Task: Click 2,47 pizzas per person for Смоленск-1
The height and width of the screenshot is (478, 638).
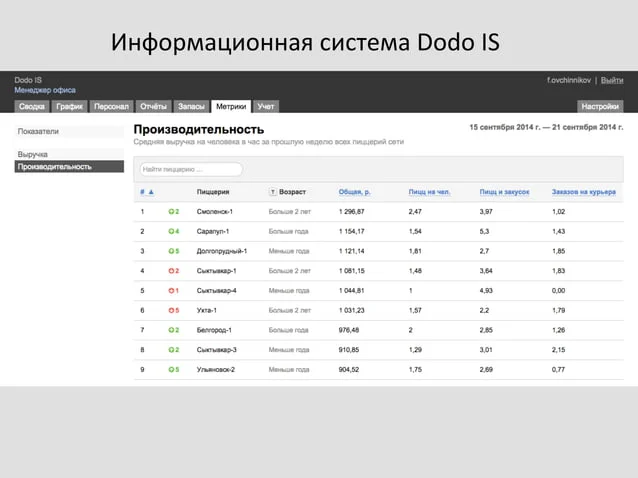Action: [415, 212]
